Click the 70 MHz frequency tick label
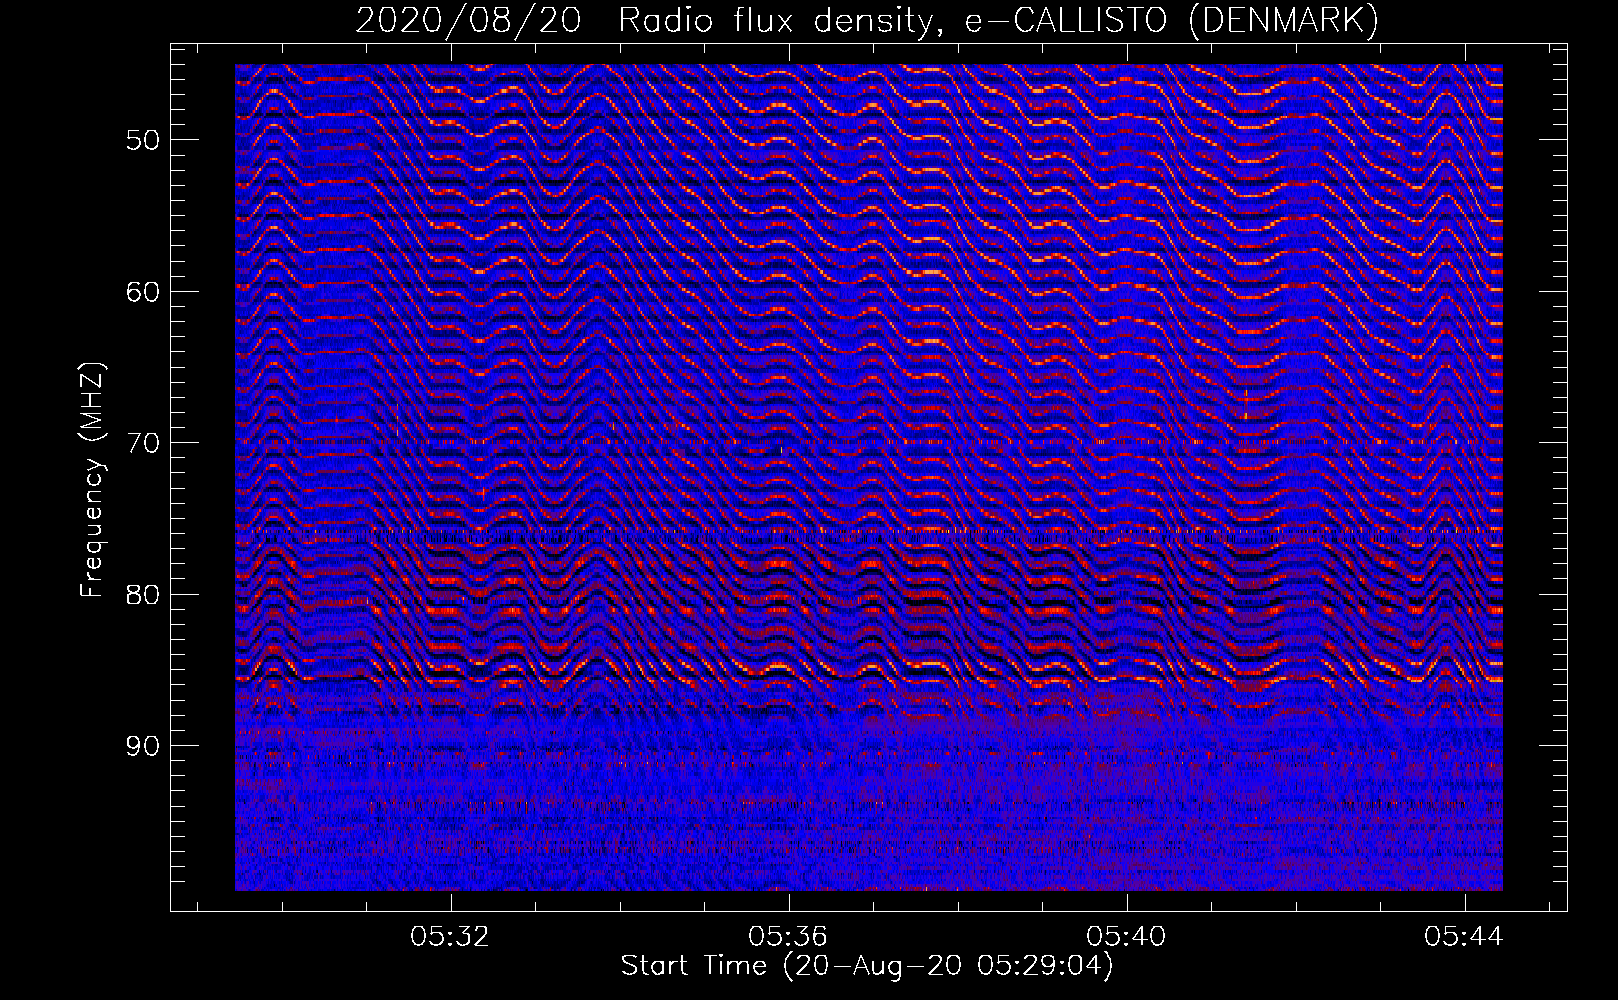The image size is (1618, 1000). (143, 442)
